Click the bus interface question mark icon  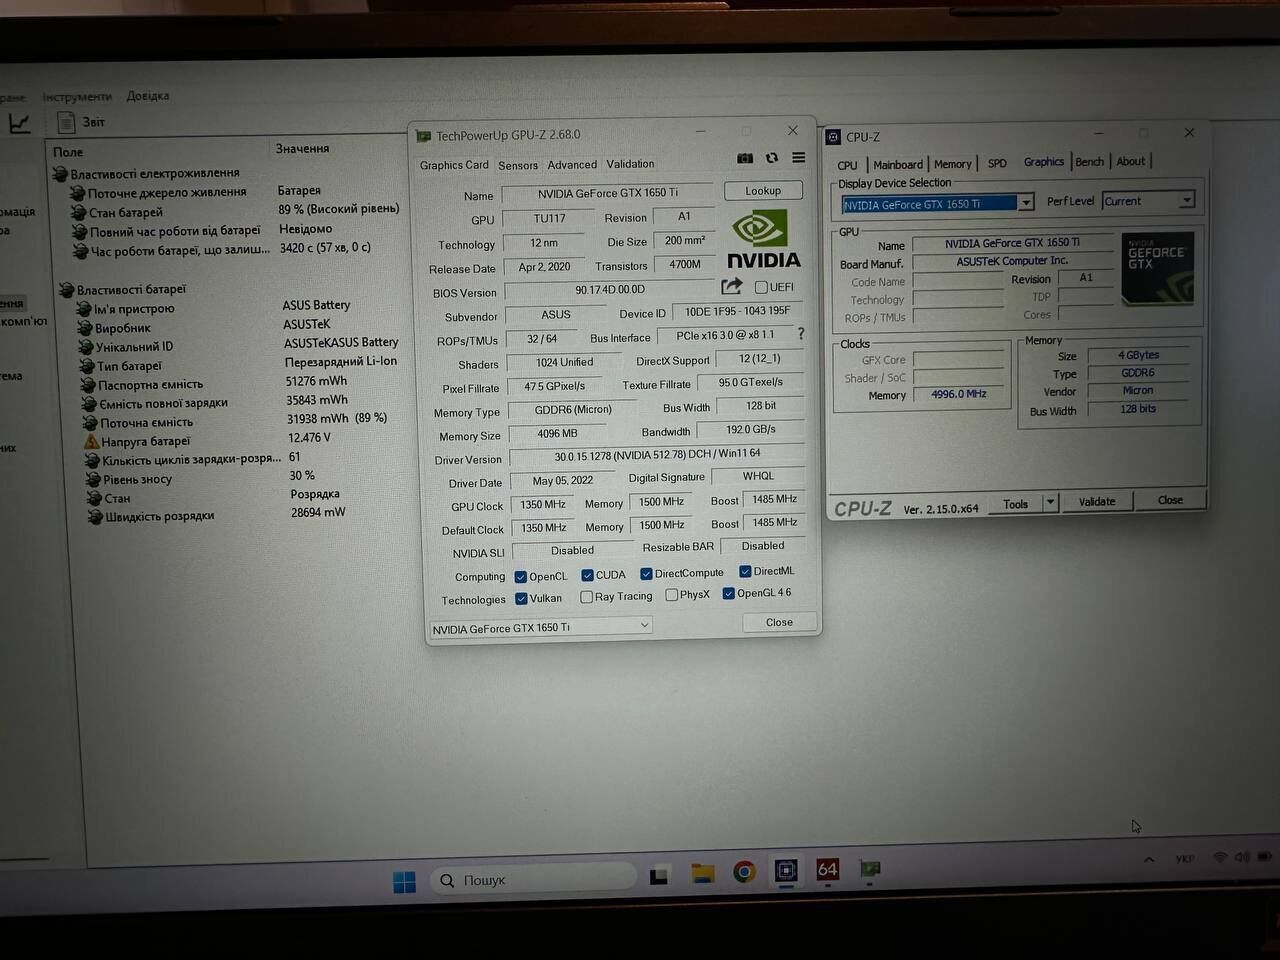(801, 334)
